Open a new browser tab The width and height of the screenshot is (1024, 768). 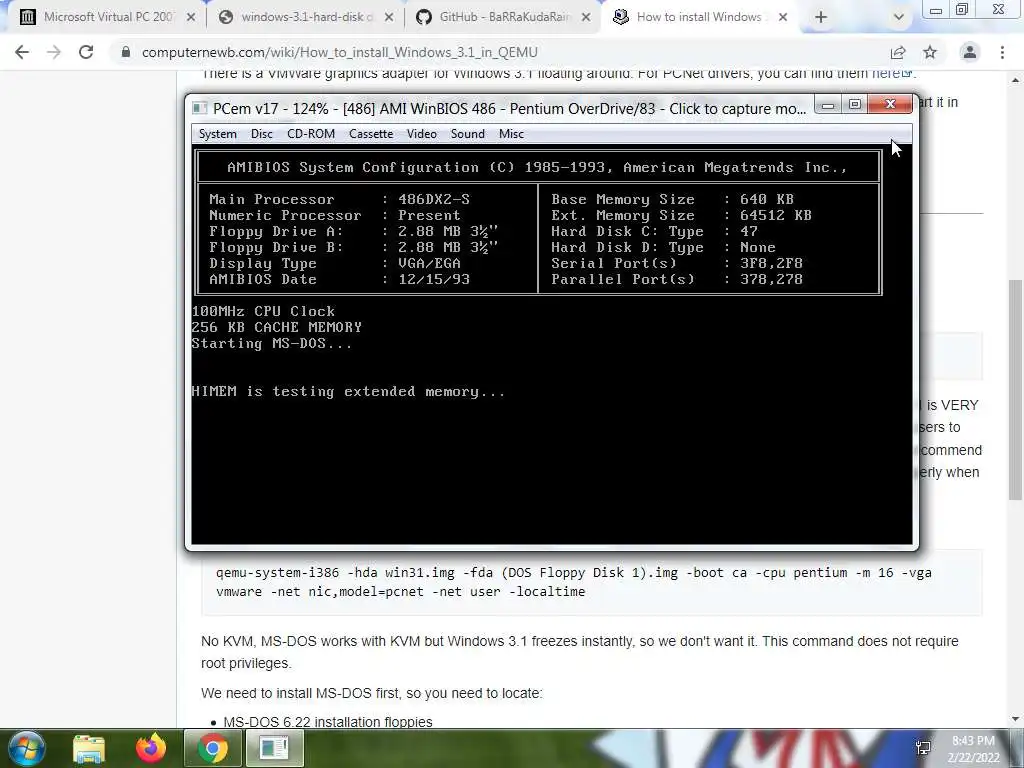point(821,18)
